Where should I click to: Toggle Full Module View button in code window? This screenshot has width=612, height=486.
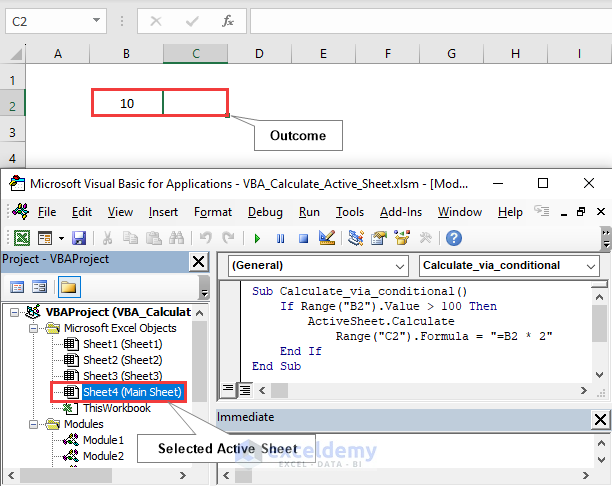pyautogui.click(x=245, y=390)
